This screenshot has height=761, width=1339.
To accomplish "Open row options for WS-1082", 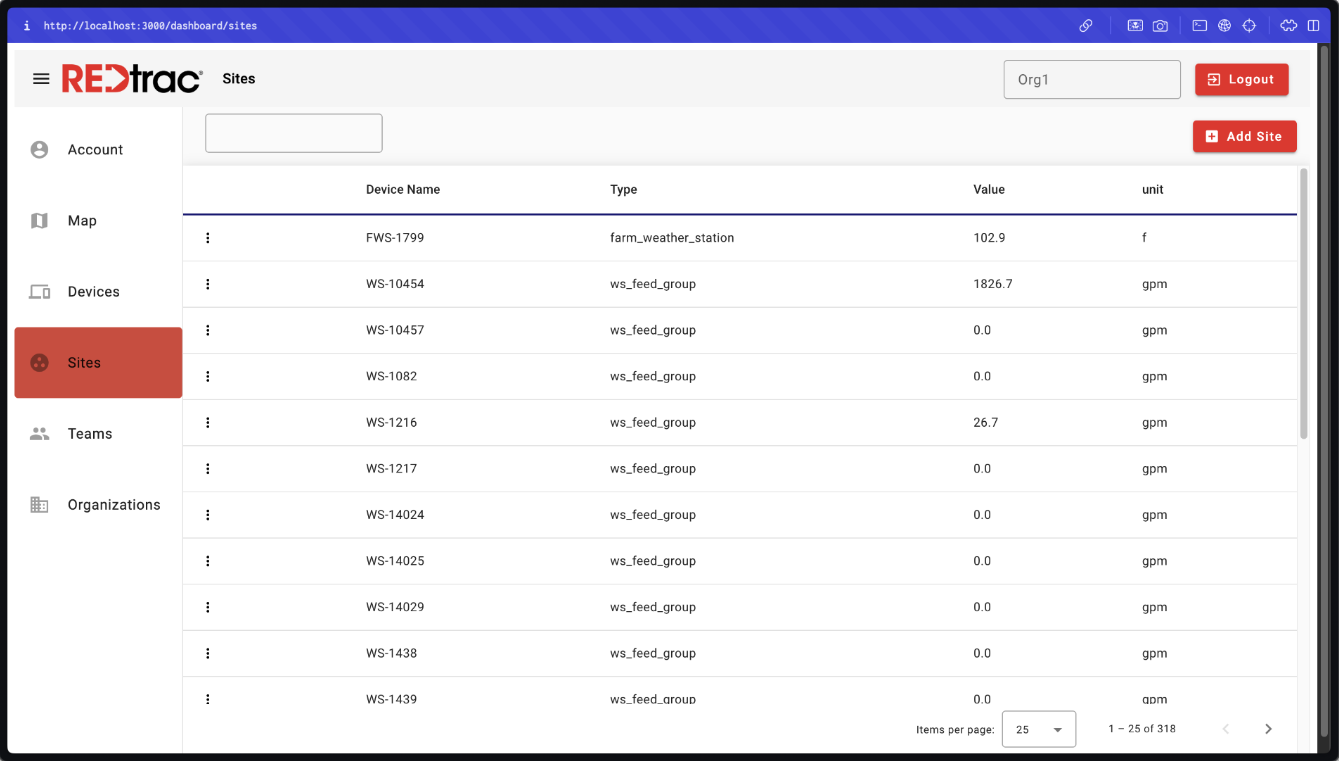I will pyautogui.click(x=208, y=376).
